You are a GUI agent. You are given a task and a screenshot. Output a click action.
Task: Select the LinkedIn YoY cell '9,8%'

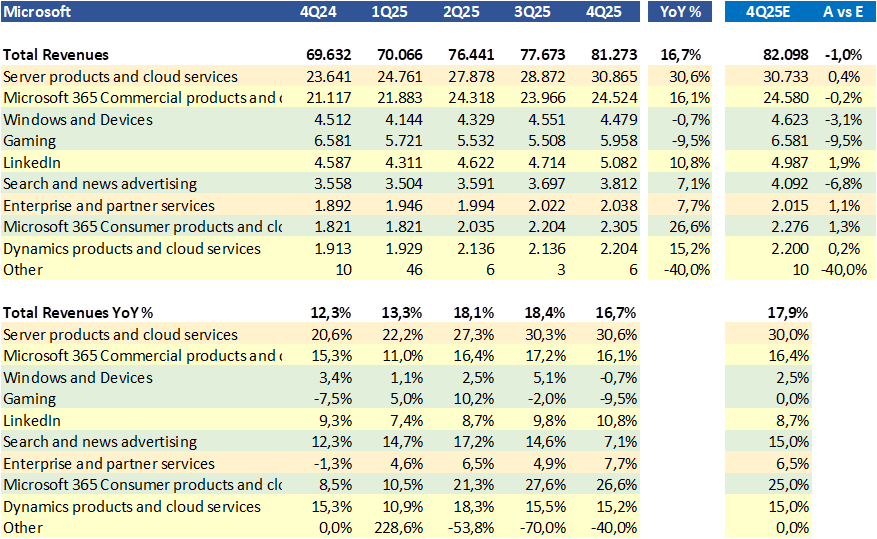click(x=549, y=421)
